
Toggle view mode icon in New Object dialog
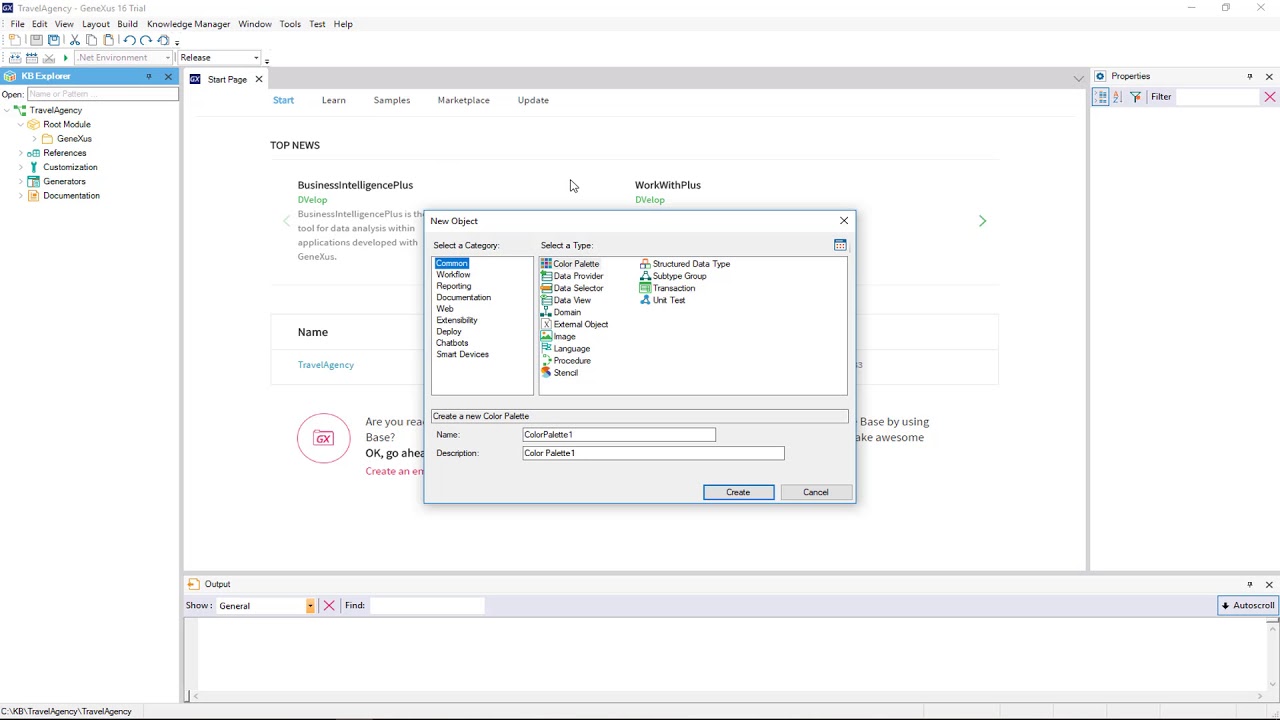[x=840, y=245]
